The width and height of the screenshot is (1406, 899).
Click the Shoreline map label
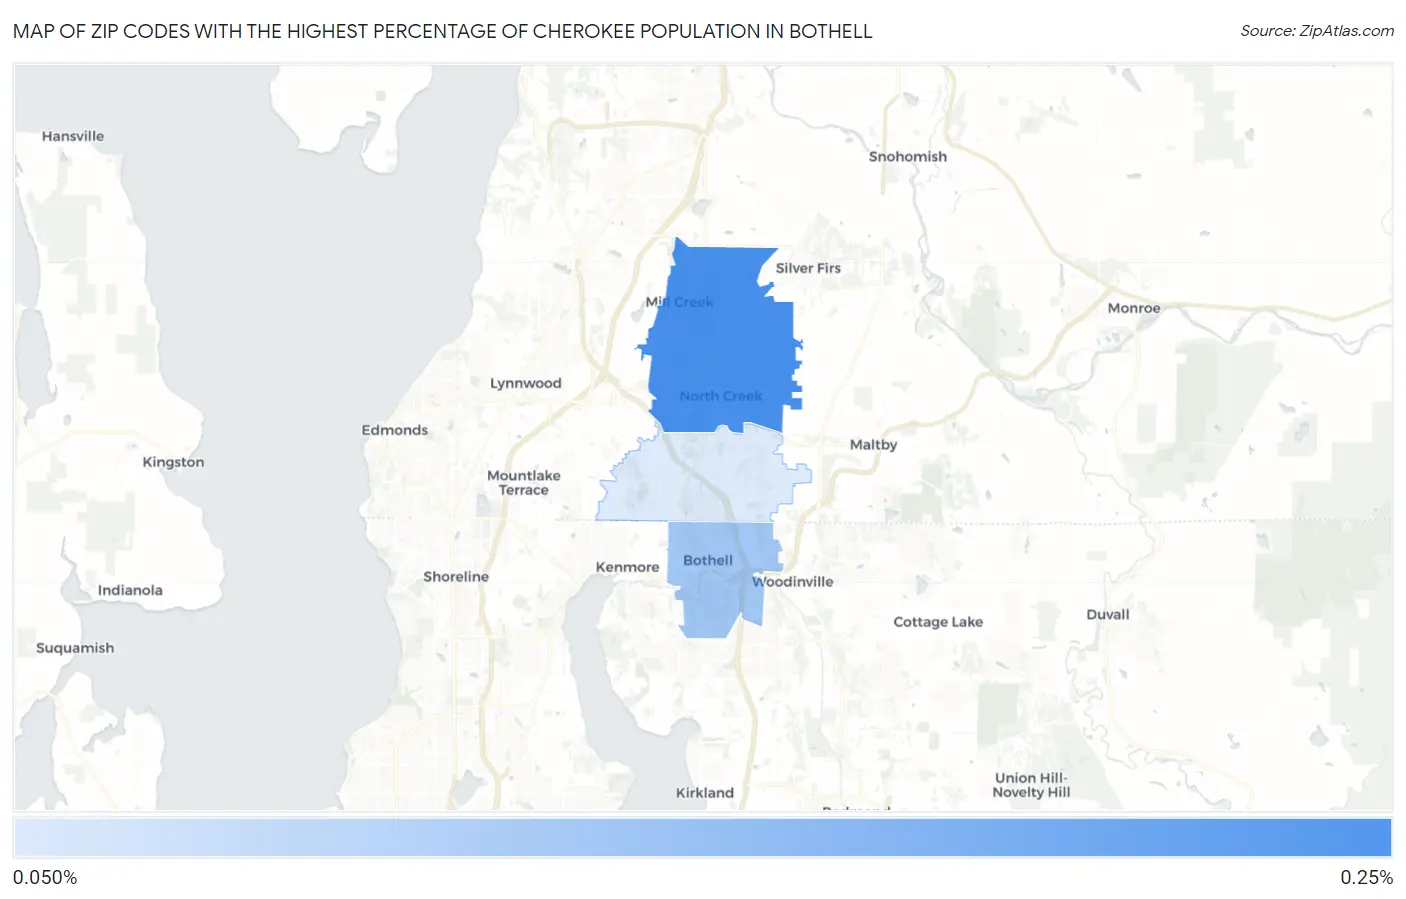456,576
